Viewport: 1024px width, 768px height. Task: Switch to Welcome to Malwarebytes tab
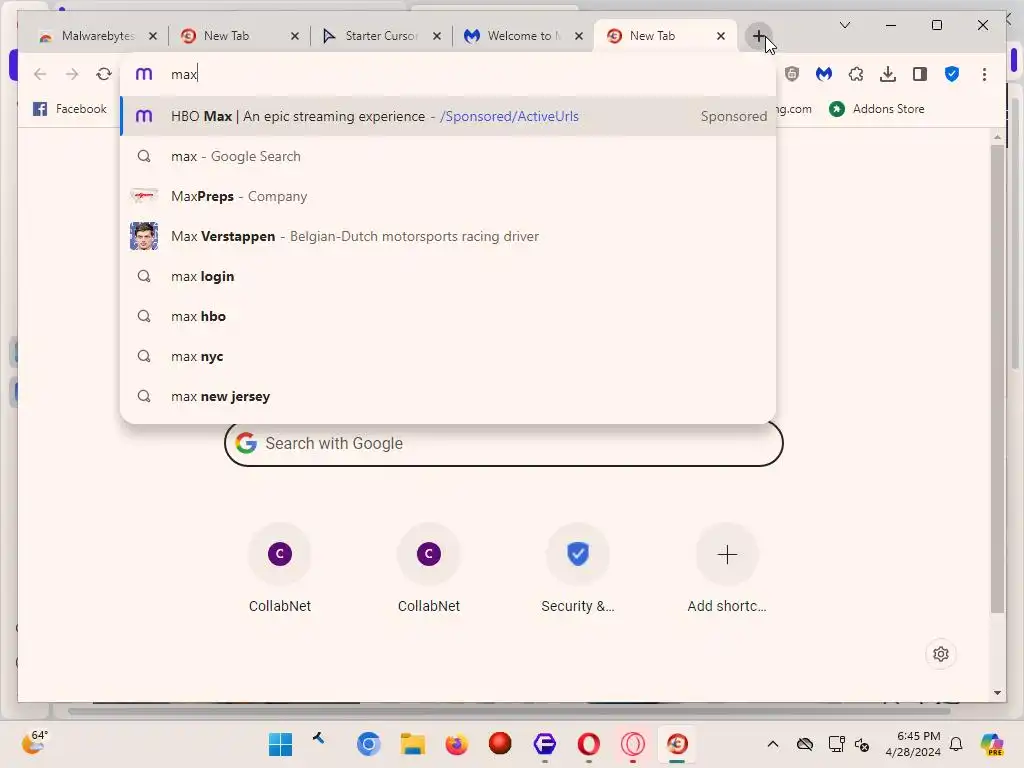[x=524, y=36]
